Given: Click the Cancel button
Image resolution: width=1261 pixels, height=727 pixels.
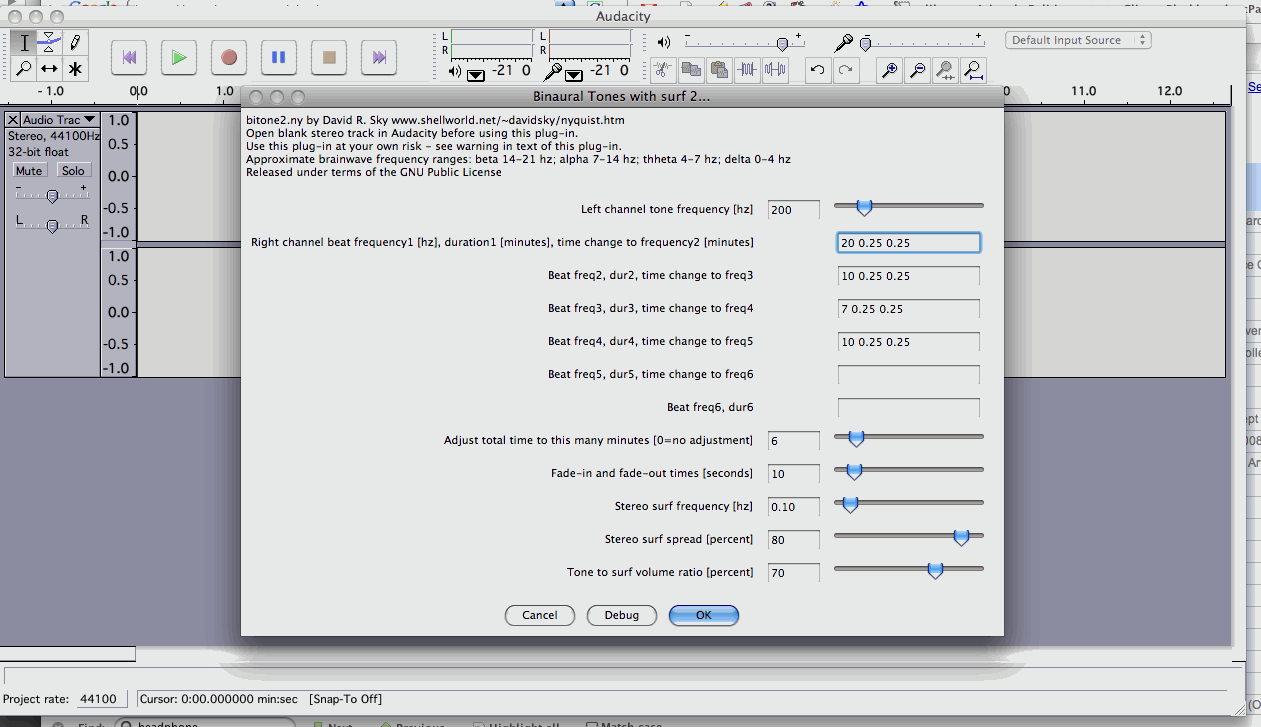Looking at the screenshot, I should click(x=540, y=615).
